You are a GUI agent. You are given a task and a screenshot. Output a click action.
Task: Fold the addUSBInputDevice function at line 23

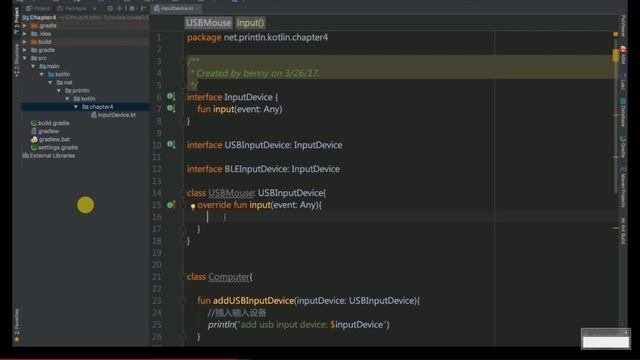183,301
